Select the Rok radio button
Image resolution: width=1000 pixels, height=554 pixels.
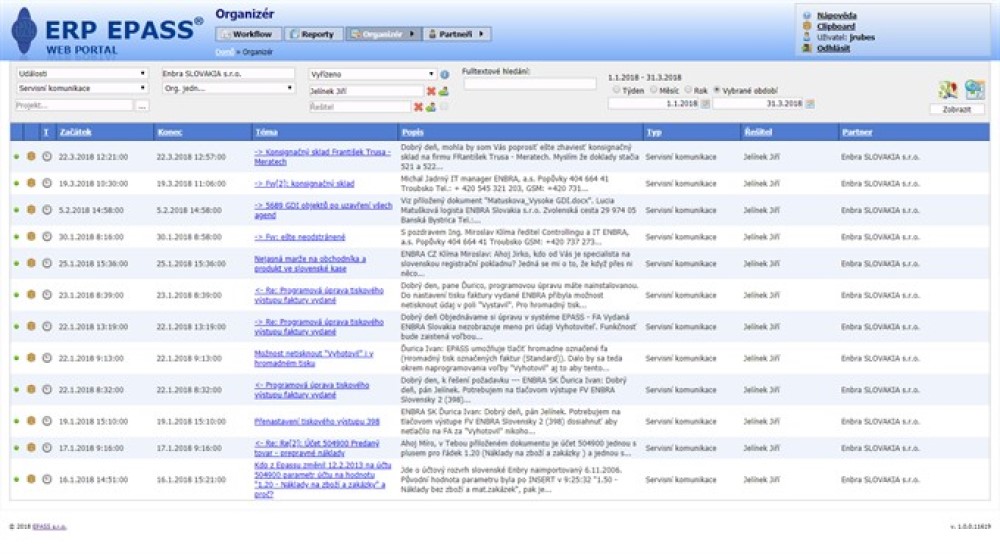click(x=688, y=91)
